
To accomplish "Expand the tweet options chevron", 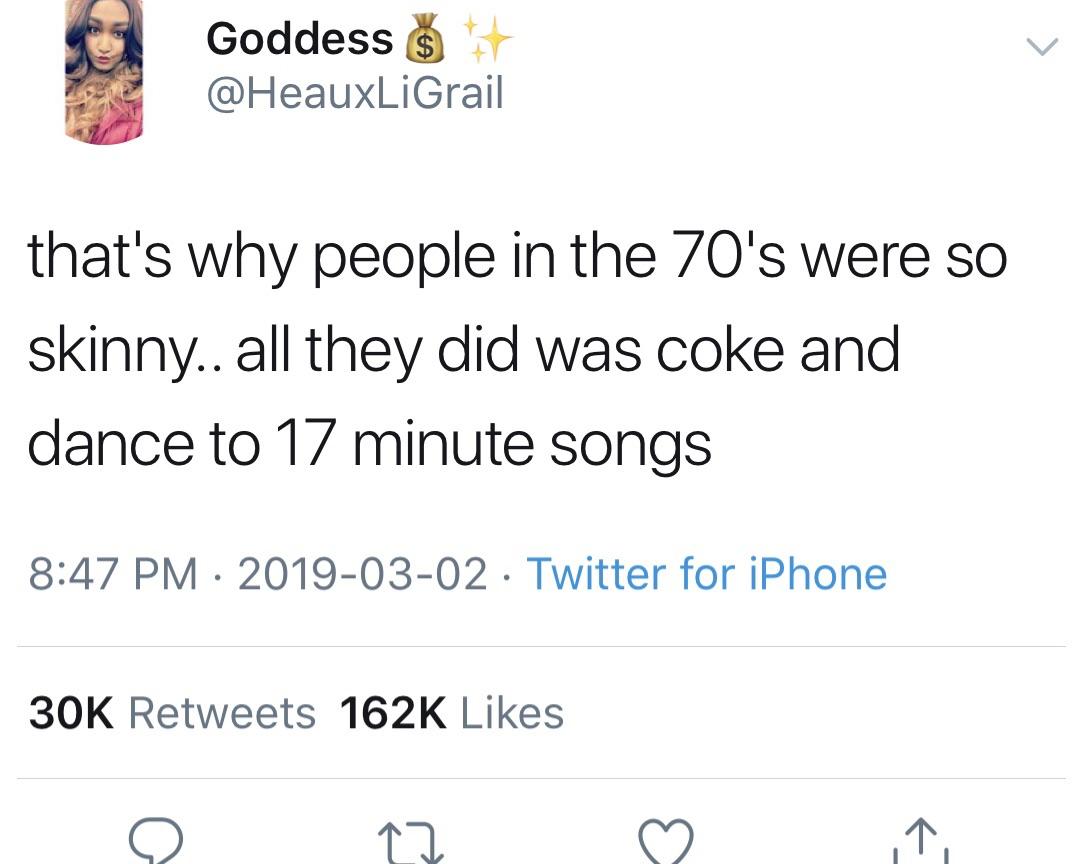I will [1040, 46].
